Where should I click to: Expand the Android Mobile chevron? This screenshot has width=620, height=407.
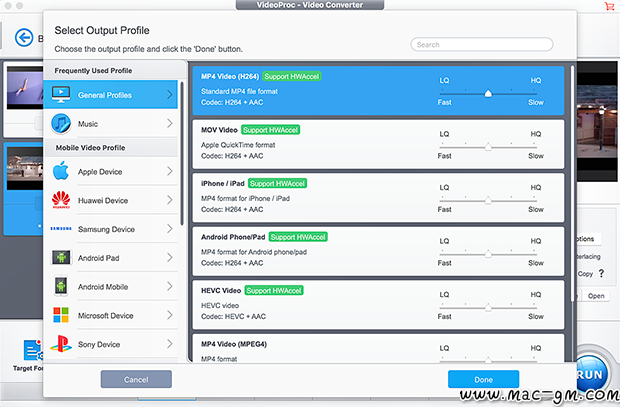tap(170, 286)
